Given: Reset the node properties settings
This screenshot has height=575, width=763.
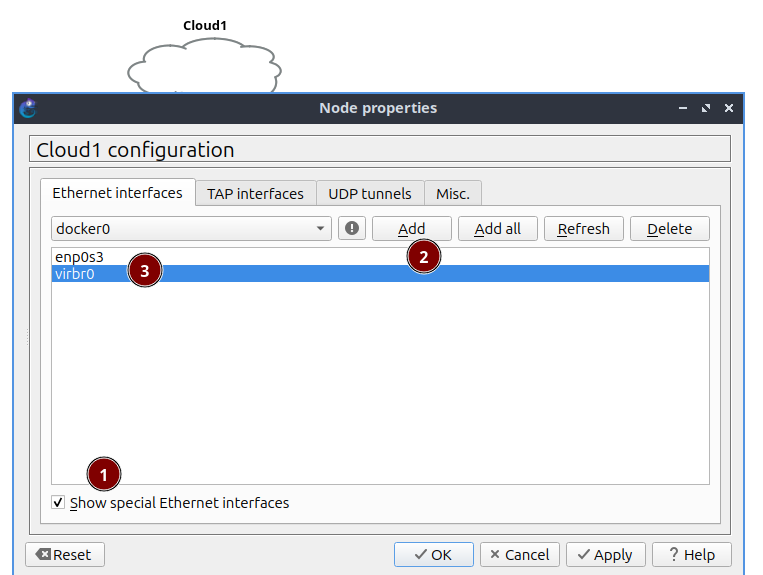Looking at the screenshot, I should [64, 554].
